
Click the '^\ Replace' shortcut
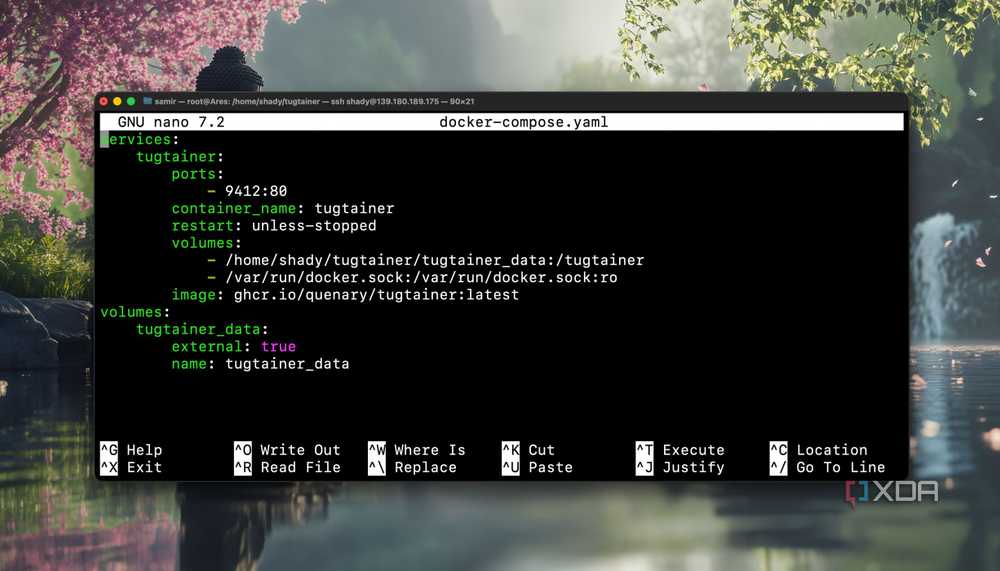[x=412, y=466]
